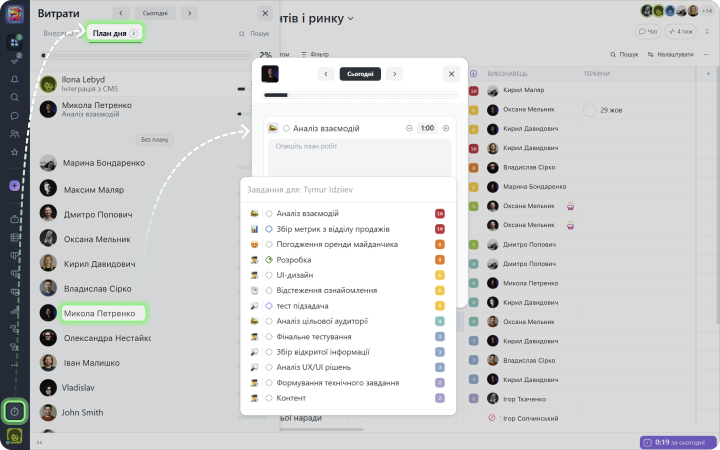The image size is (720, 450).
Task: Close the daily plan popup with X
Action: click(451, 74)
